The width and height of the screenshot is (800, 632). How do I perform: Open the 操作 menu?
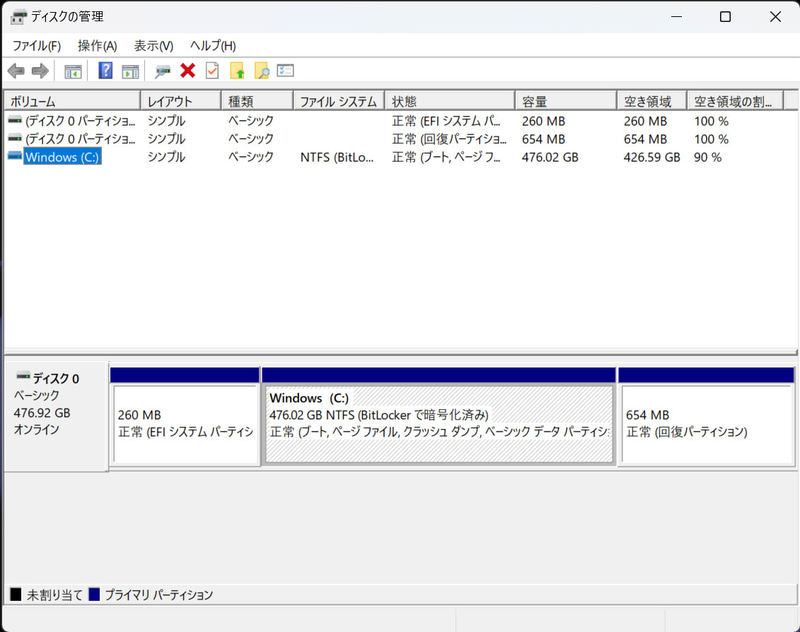pyautogui.click(x=95, y=45)
